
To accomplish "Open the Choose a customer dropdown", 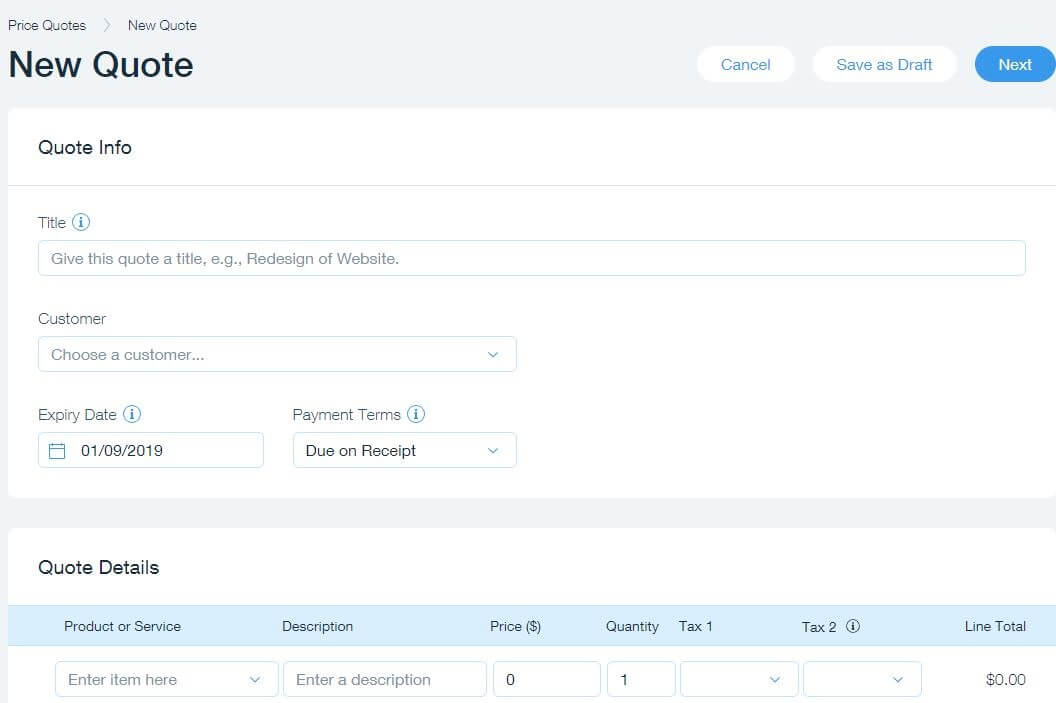I will tap(277, 354).
